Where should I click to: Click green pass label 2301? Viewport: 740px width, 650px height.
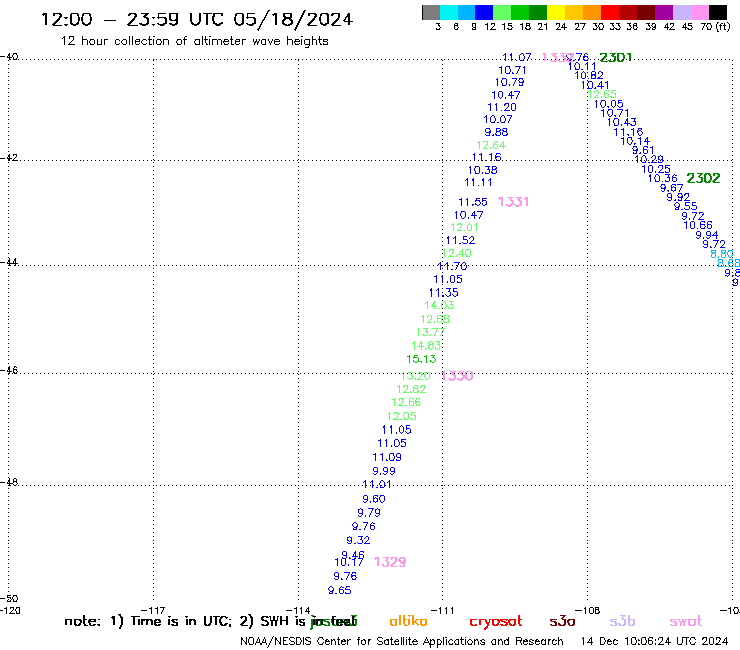[615, 58]
